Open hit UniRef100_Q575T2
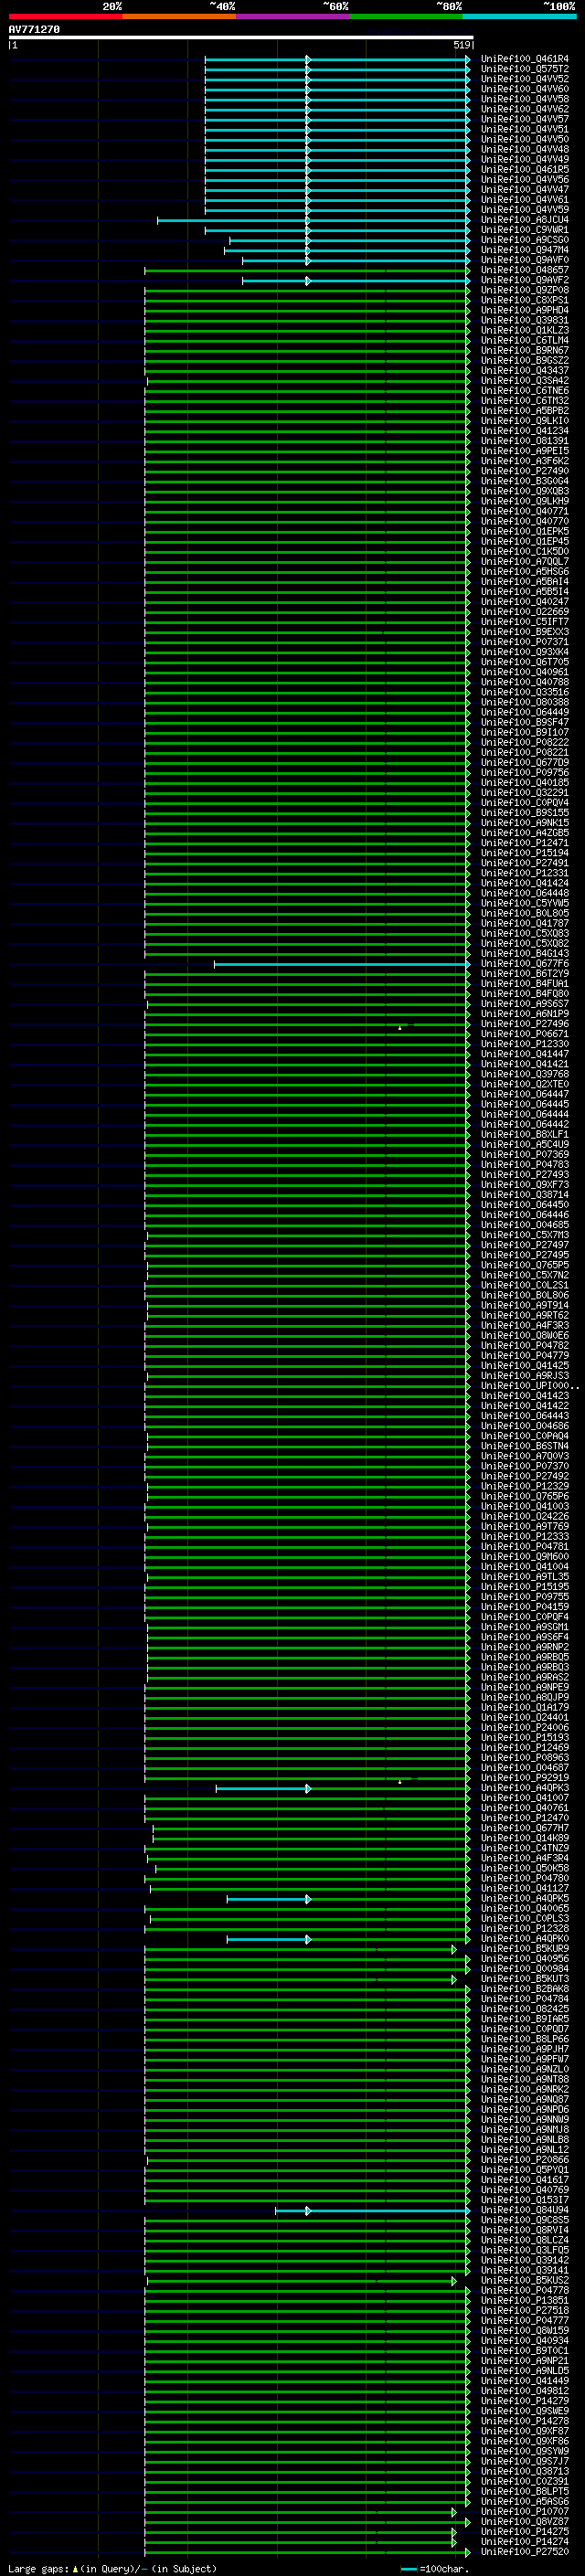 525,69
